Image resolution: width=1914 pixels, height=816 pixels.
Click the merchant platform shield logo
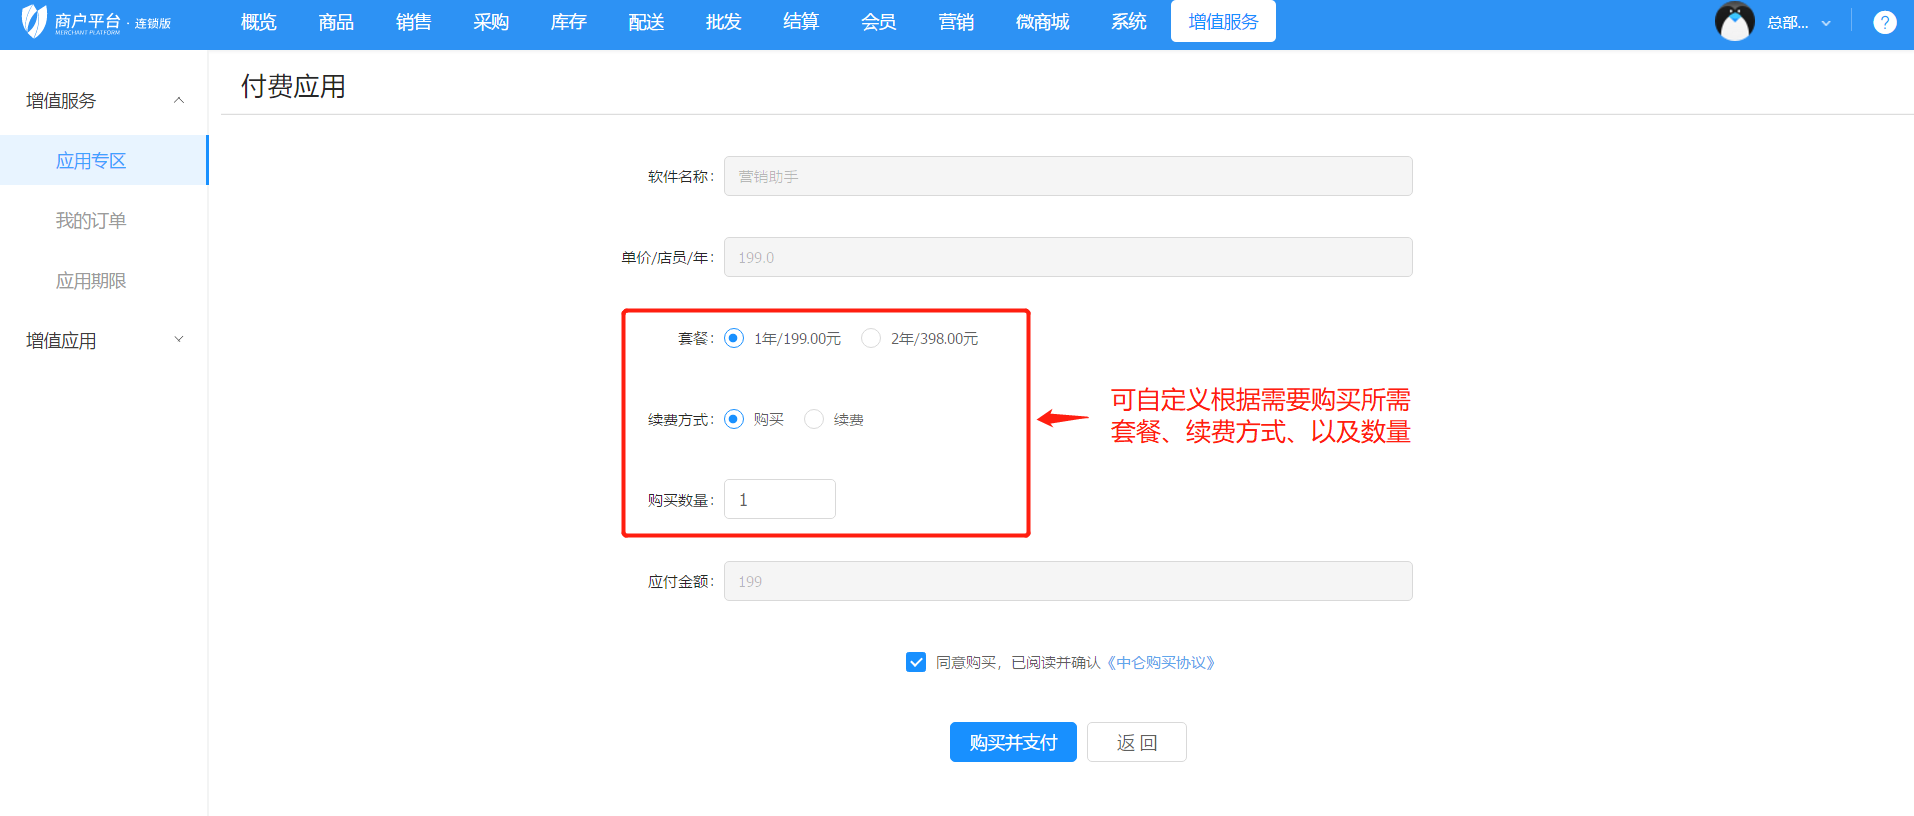[34, 21]
